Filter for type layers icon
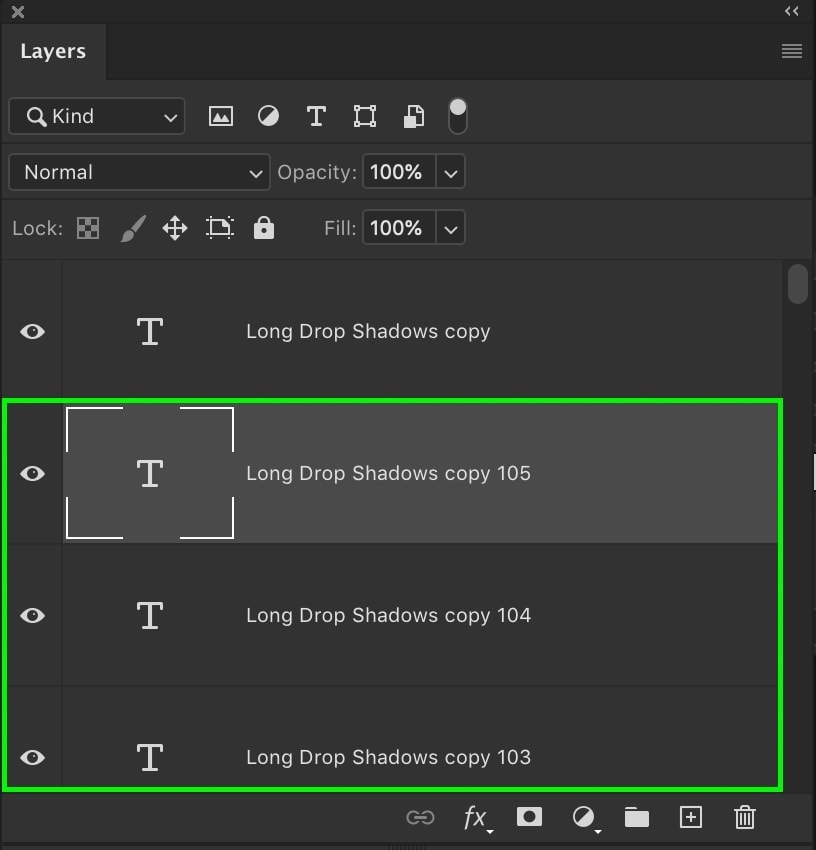Screen dimensions: 816x850 316,116
